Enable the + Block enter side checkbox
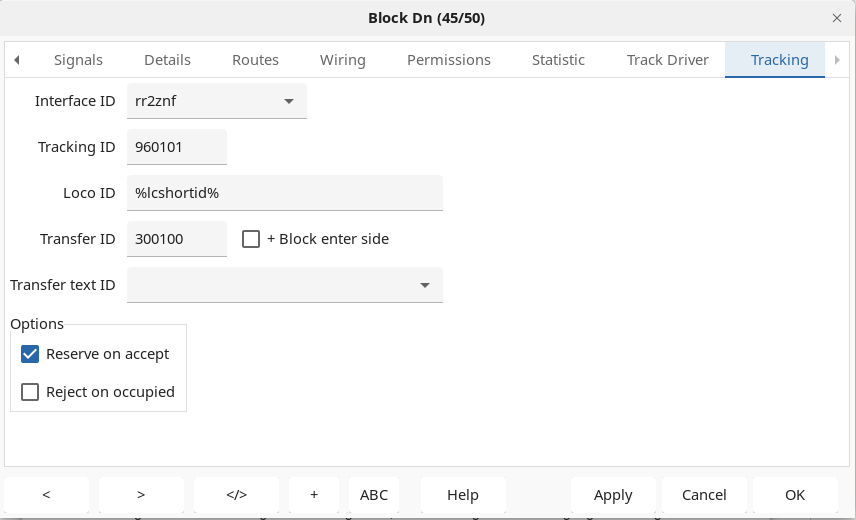This screenshot has height=520, width=856. coord(251,239)
